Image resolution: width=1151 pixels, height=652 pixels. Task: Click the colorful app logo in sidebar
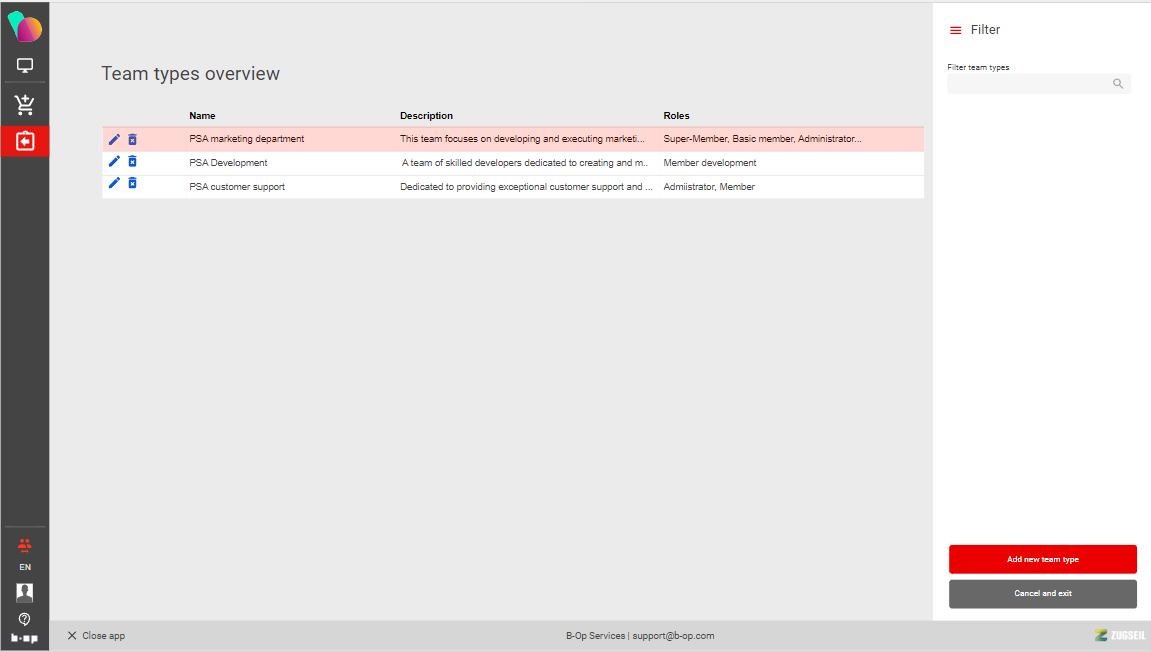point(25,29)
